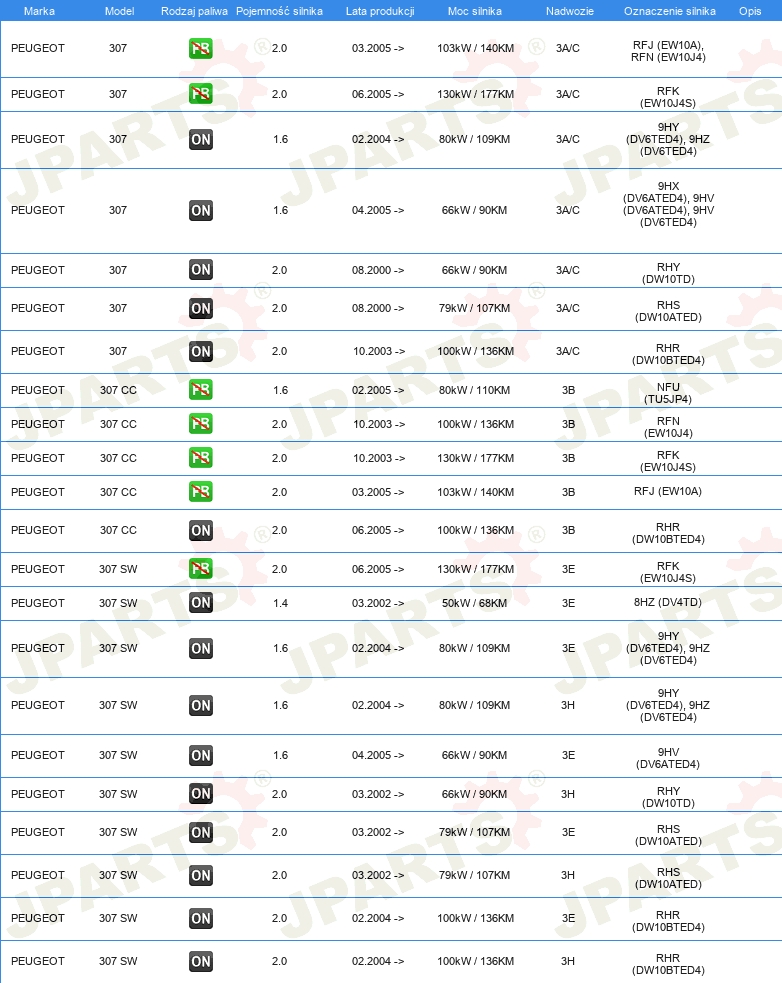The image size is (782, 983).
Task: Click the 9HV (DV6ATED4) cell in 307 SW row
Action: click(668, 758)
